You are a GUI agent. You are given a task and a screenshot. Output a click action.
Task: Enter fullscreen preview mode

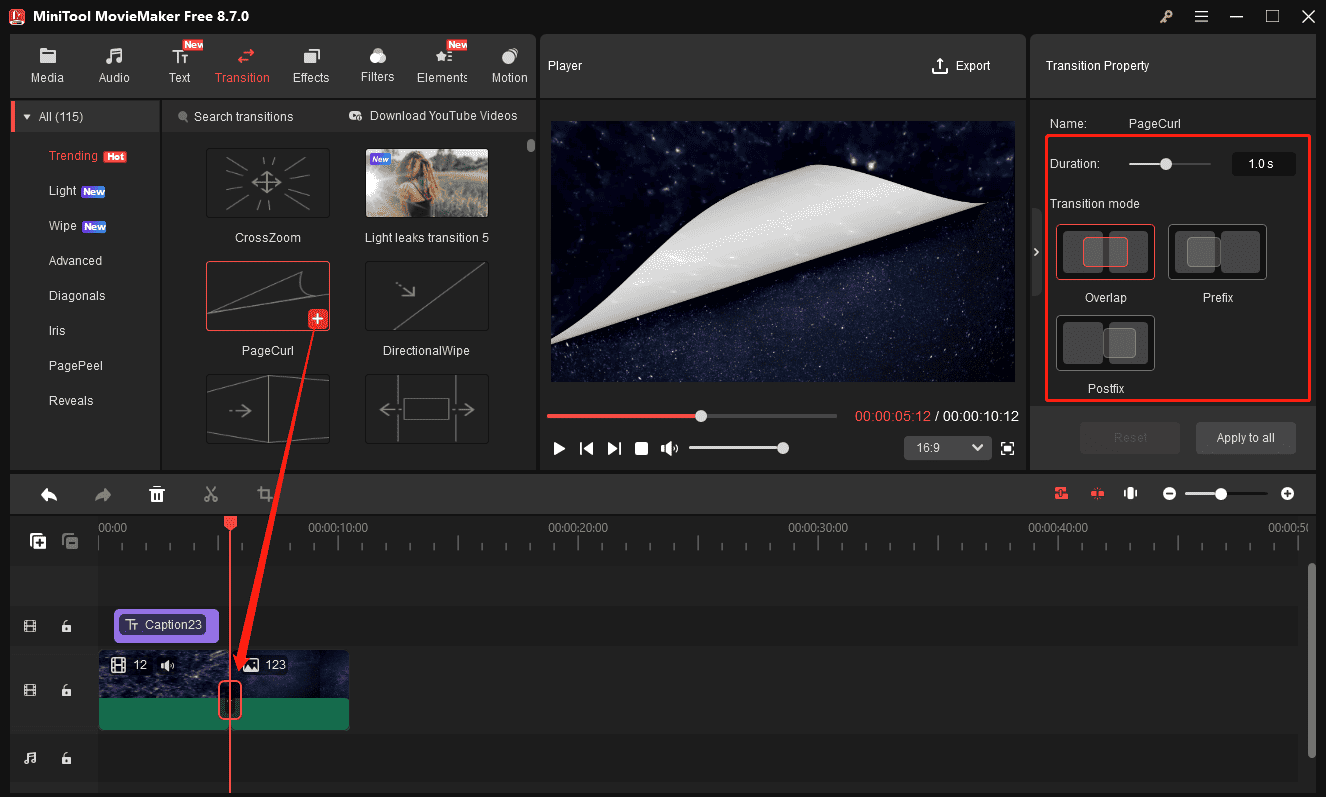(x=1007, y=448)
